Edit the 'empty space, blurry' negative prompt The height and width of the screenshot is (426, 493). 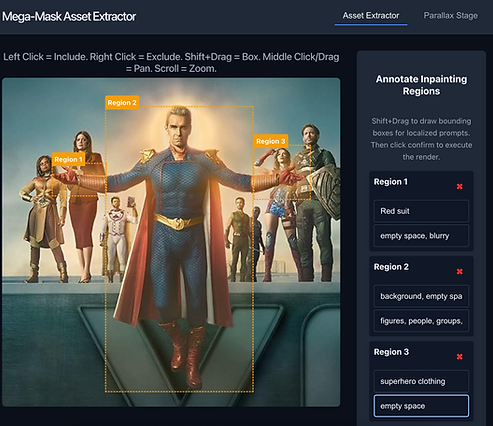(x=421, y=236)
